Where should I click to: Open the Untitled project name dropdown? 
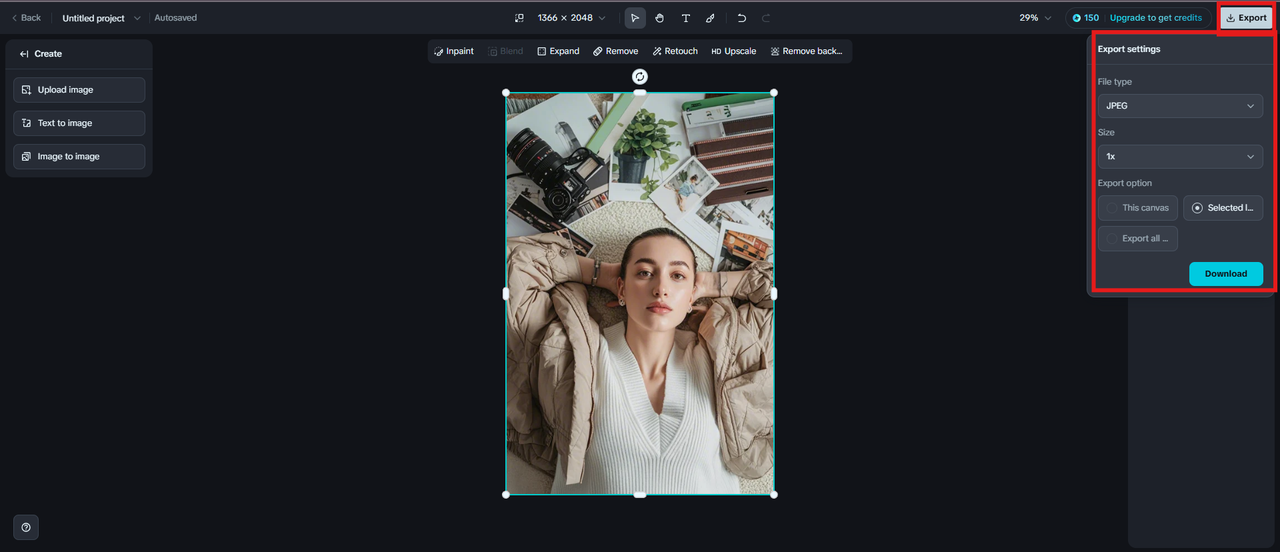[102, 18]
